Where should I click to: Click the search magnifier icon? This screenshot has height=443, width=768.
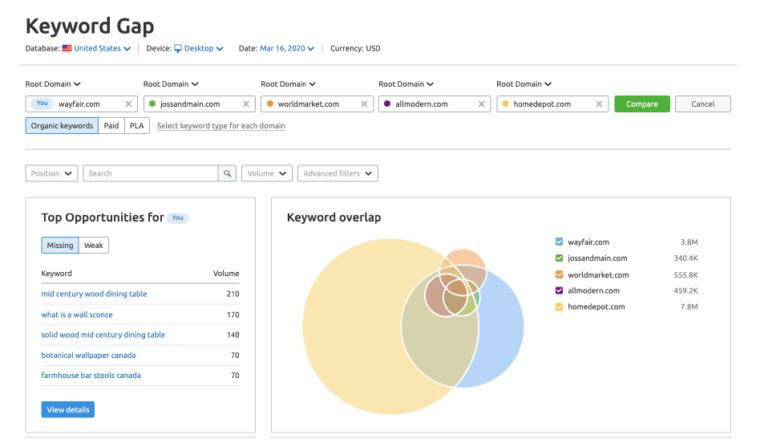click(x=228, y=173)
